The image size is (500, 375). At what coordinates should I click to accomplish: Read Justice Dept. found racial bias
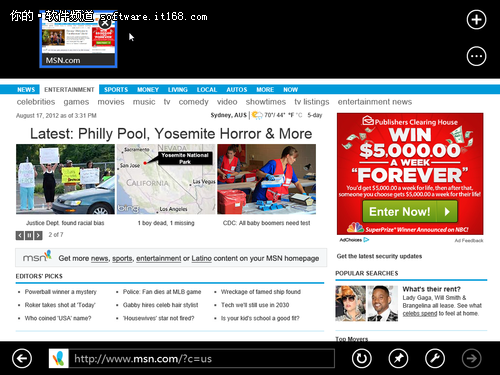[65, 223]
